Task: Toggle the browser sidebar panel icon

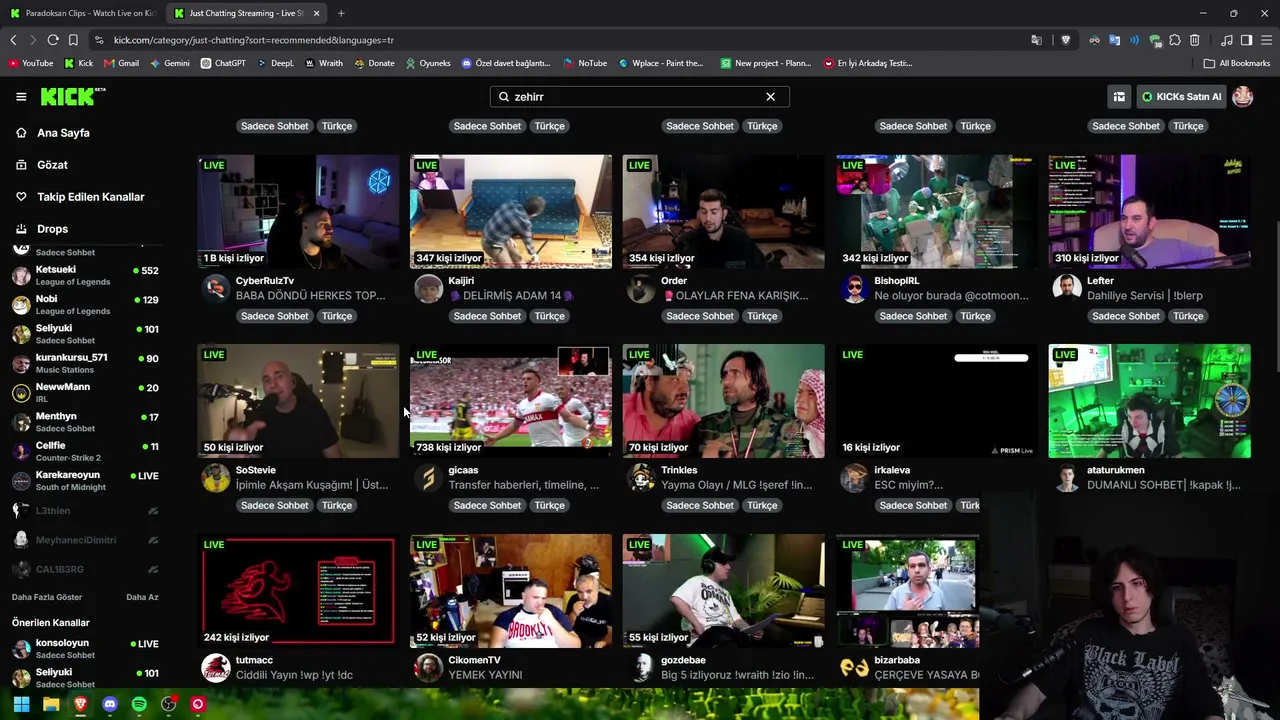Action: tap(1247, 40)
